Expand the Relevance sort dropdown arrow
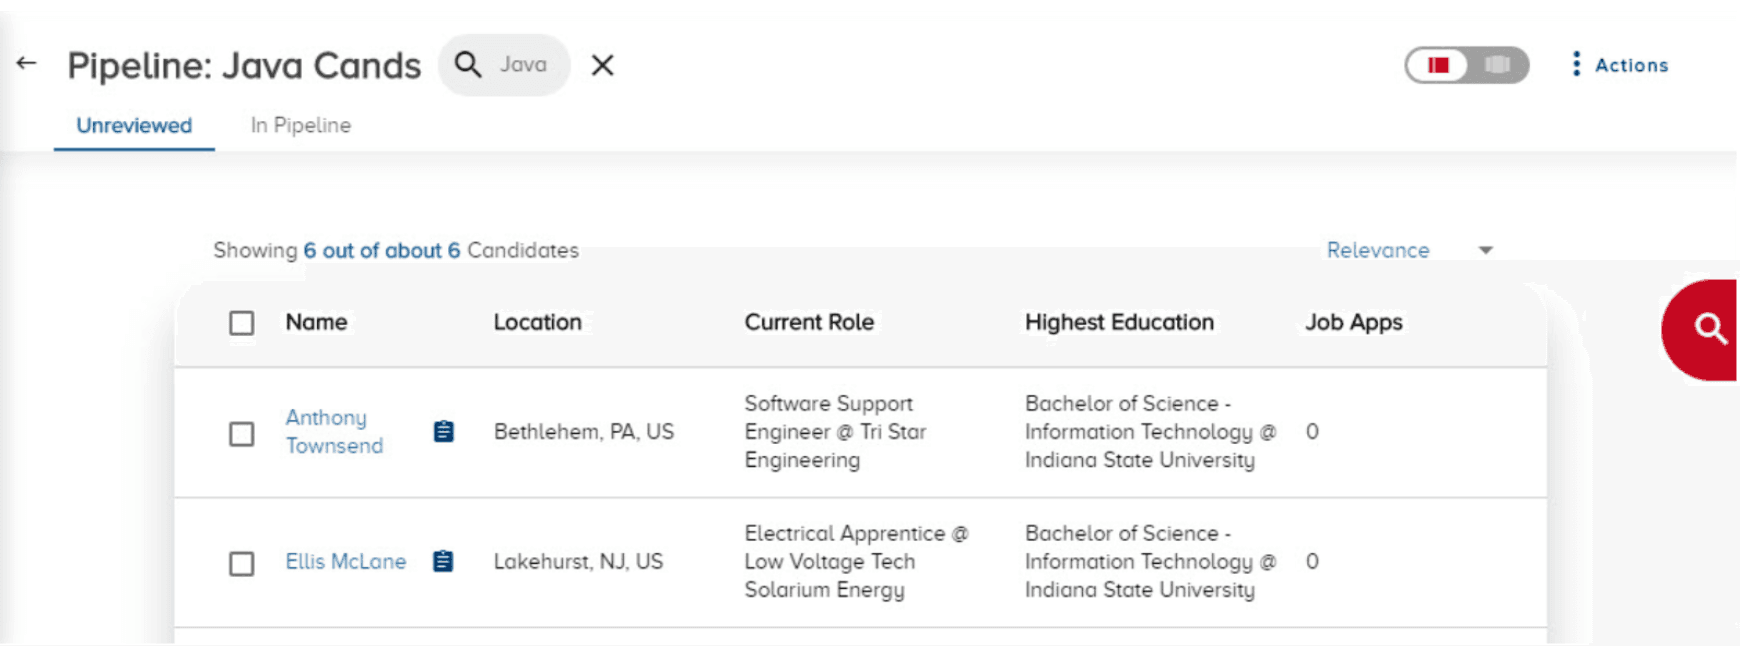Image resolution: width=1740 pixels, height=646 pixels. pyautogui.click(x=1486, y=251)
